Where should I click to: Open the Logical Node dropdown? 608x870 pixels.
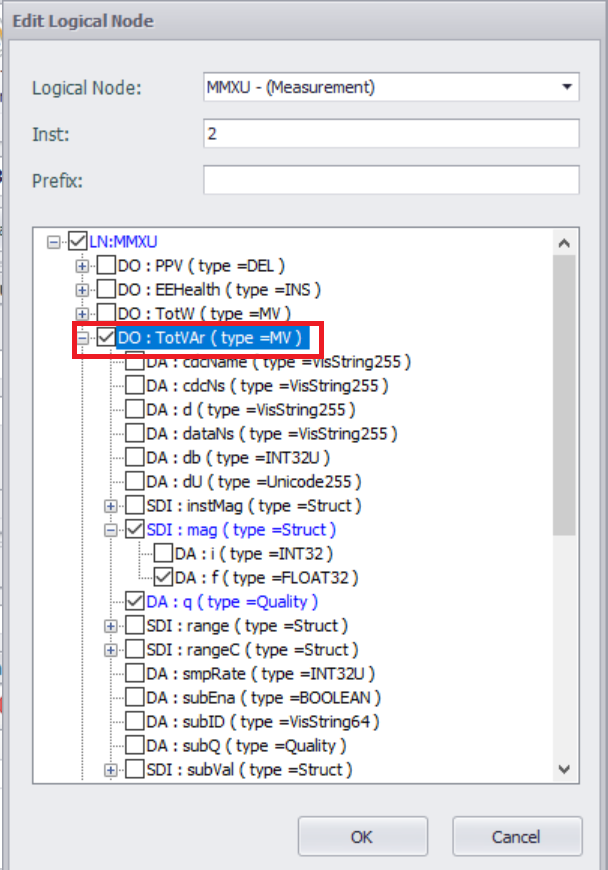coord(567,87)
